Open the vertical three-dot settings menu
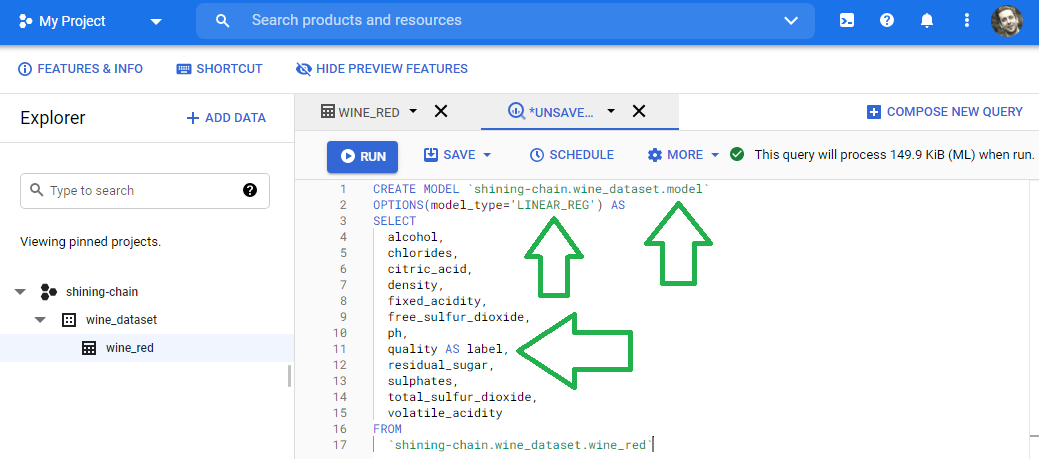Image resolution: width=1039 pixels, height=459 pixels. (966, 21)
